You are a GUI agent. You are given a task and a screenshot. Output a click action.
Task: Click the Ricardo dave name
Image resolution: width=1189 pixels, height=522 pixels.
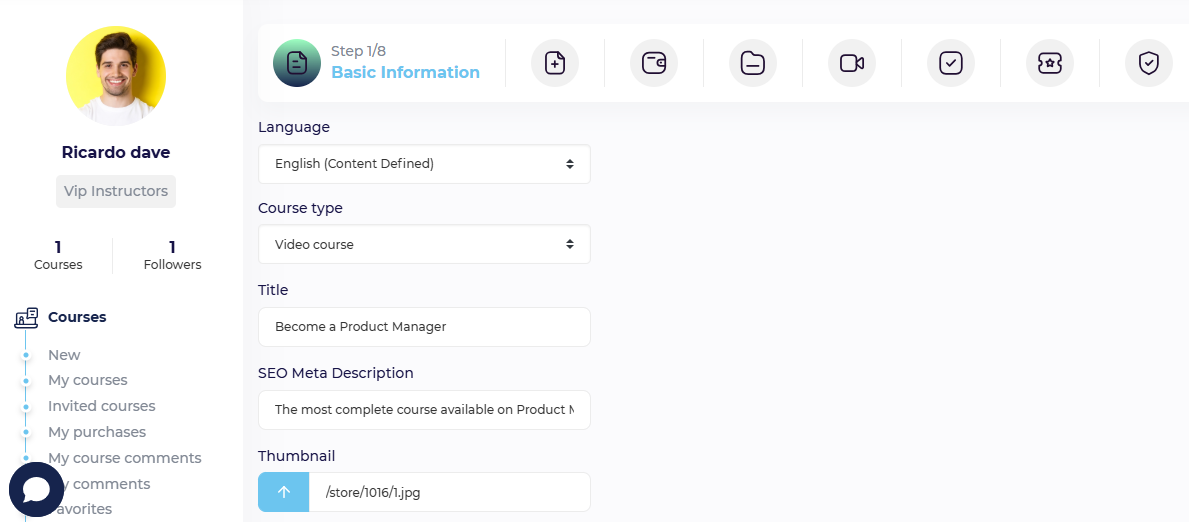point(116,153)
